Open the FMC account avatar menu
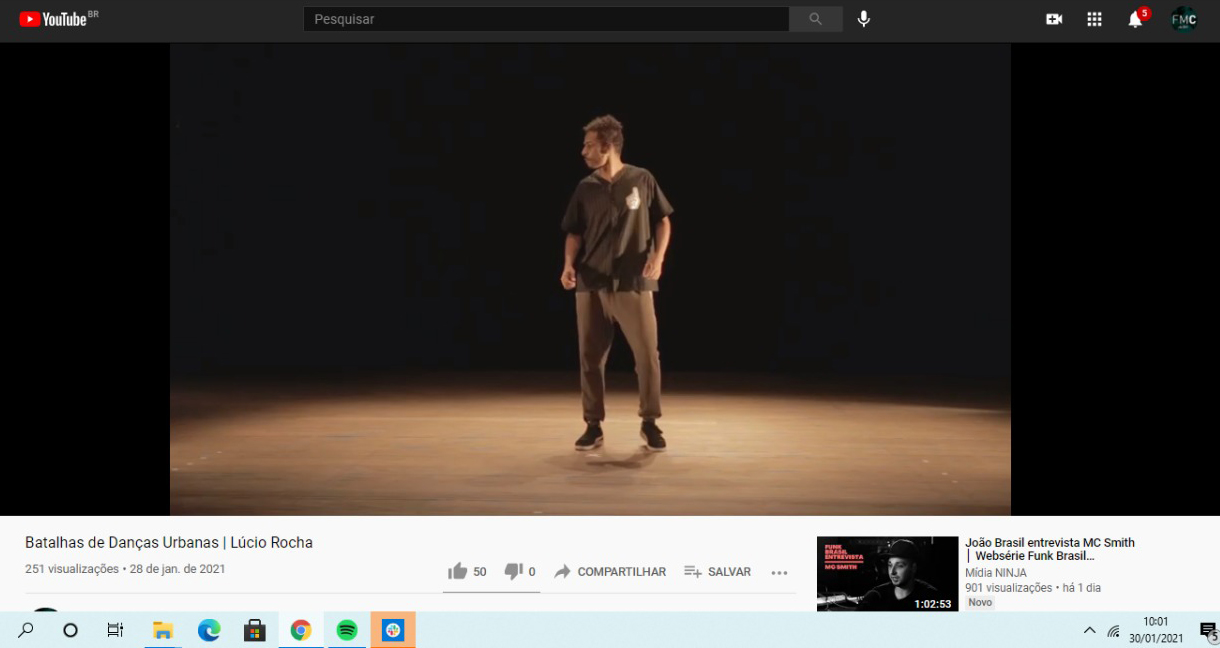1220x648 pixels. click(x=1184, y=19)
